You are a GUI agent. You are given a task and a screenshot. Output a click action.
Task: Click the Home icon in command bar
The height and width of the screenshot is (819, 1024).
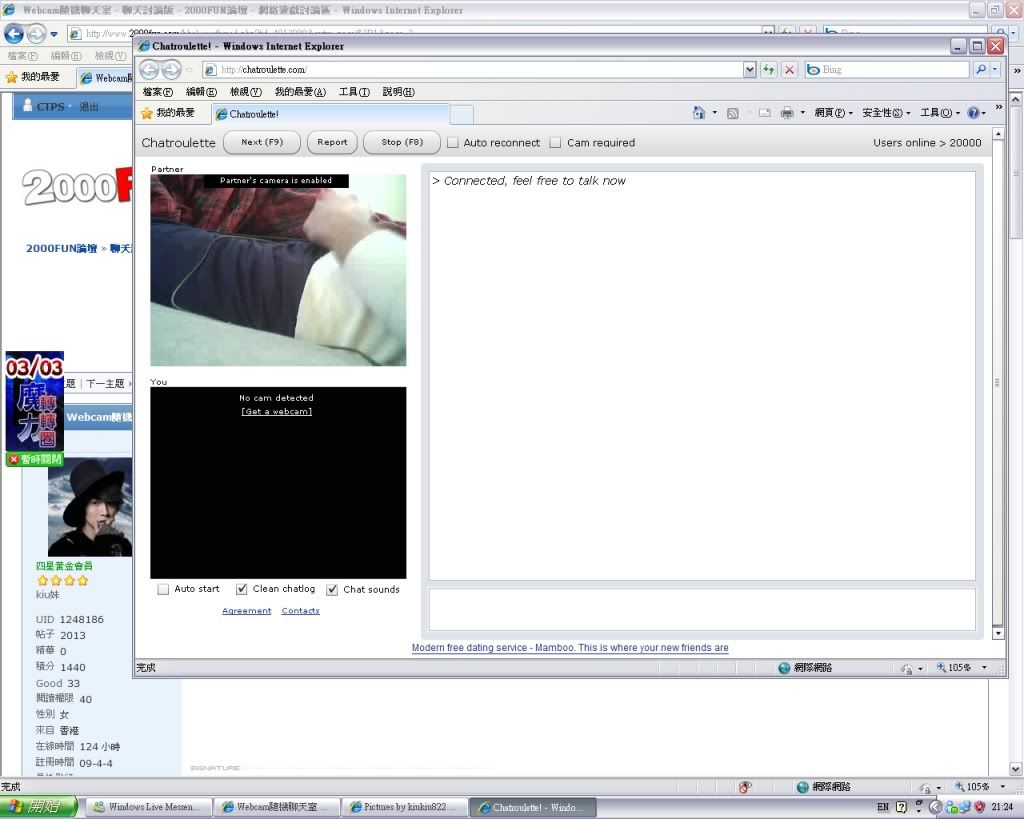[699, 113]
